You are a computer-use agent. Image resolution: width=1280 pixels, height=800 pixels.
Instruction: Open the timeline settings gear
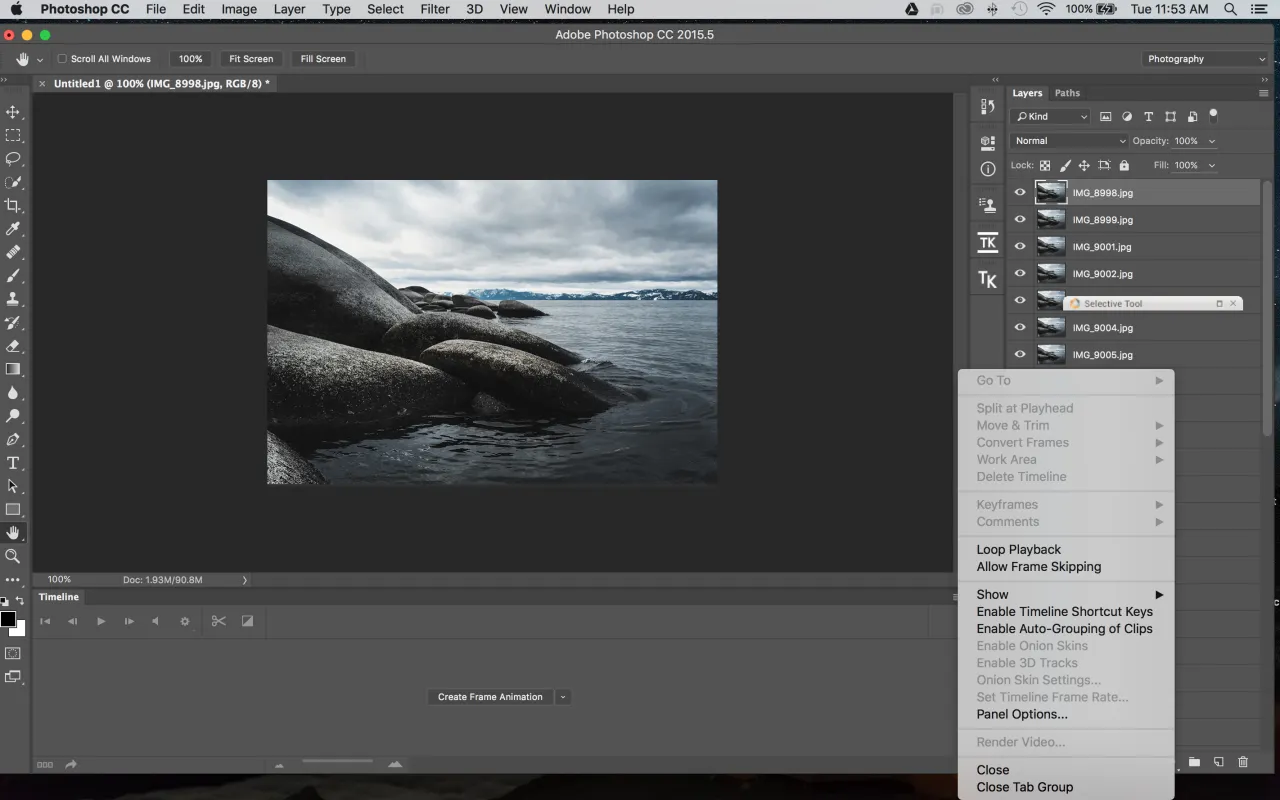coord(184,621)
